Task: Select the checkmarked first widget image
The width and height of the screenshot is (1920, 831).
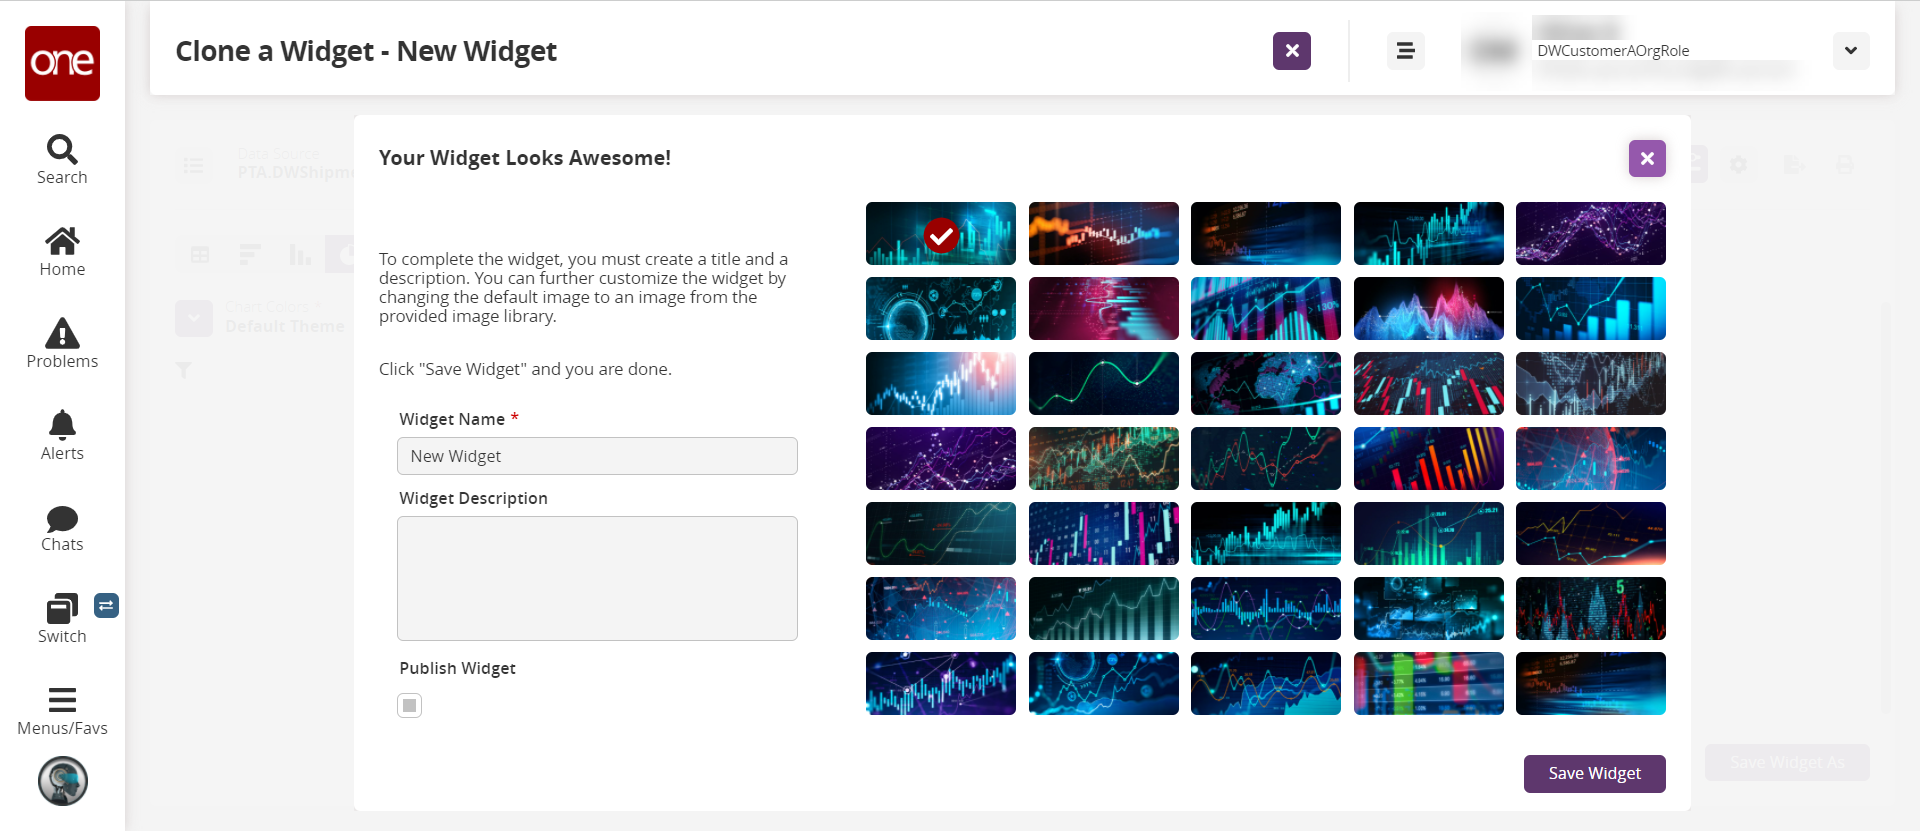Action: pyautogui.click(x=940, y=234)
